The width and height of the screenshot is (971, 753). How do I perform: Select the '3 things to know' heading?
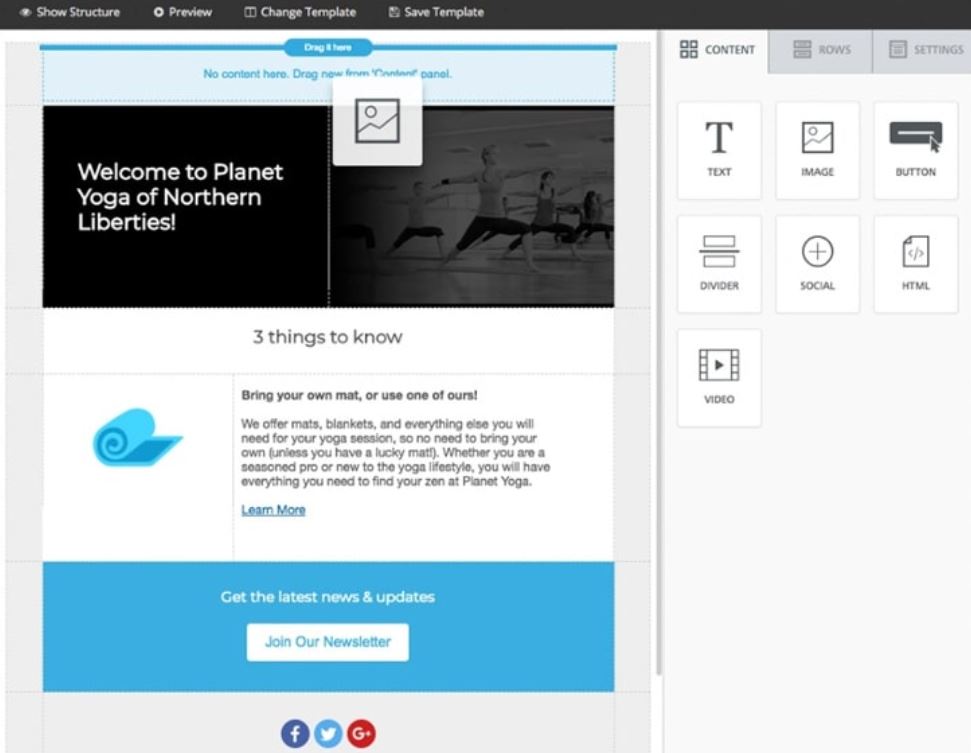(x=328, y=337)
